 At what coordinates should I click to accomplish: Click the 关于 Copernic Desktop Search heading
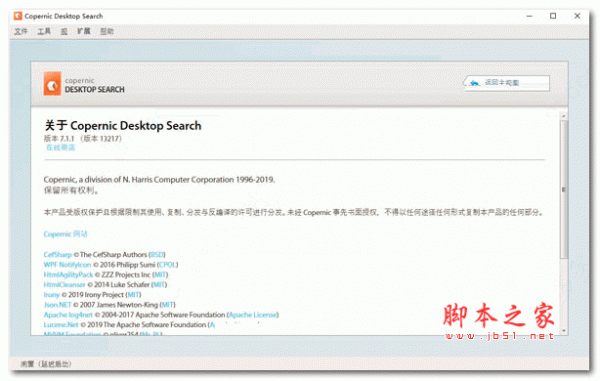(x=123, y=125)
